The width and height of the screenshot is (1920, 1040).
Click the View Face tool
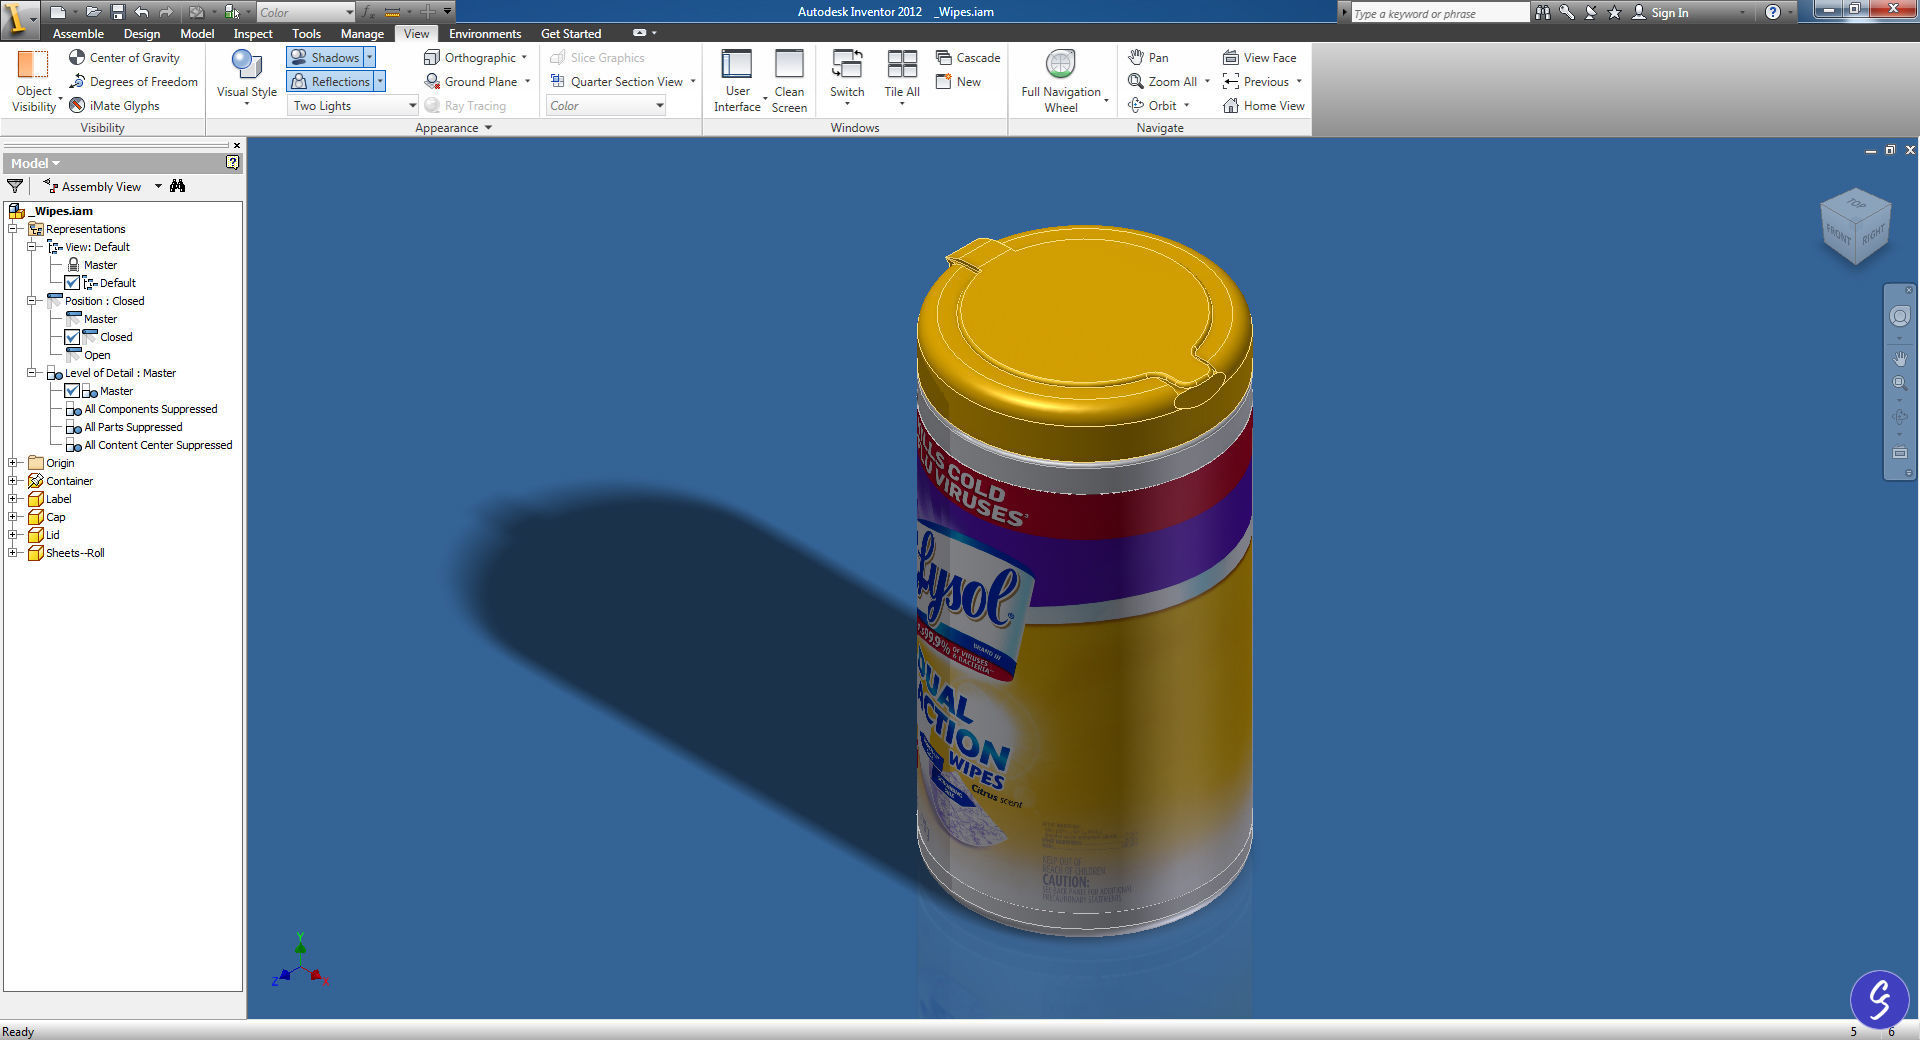[x=1259, y=57]
